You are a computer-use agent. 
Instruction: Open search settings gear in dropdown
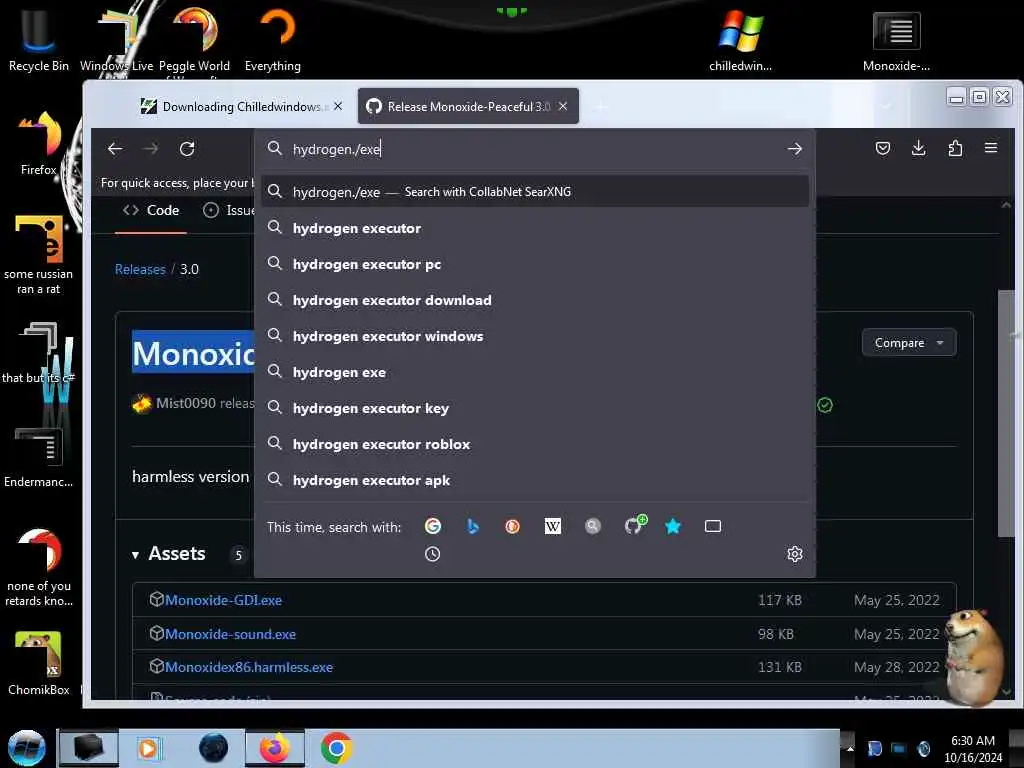pos(794,554)
